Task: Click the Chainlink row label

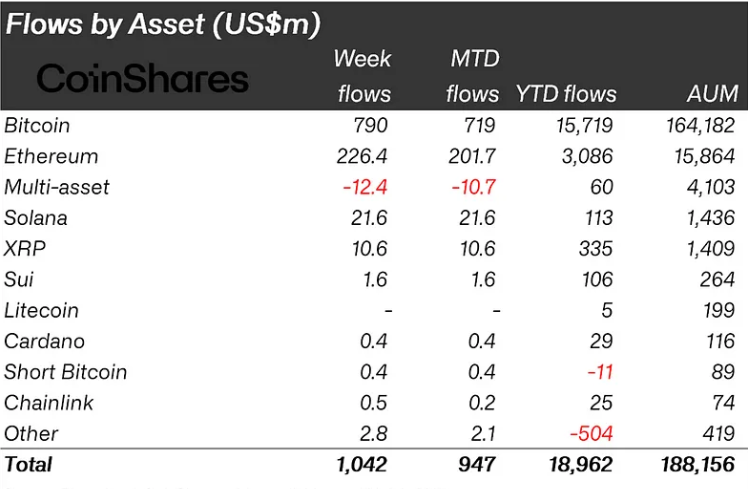Action: tap(48, 403)
